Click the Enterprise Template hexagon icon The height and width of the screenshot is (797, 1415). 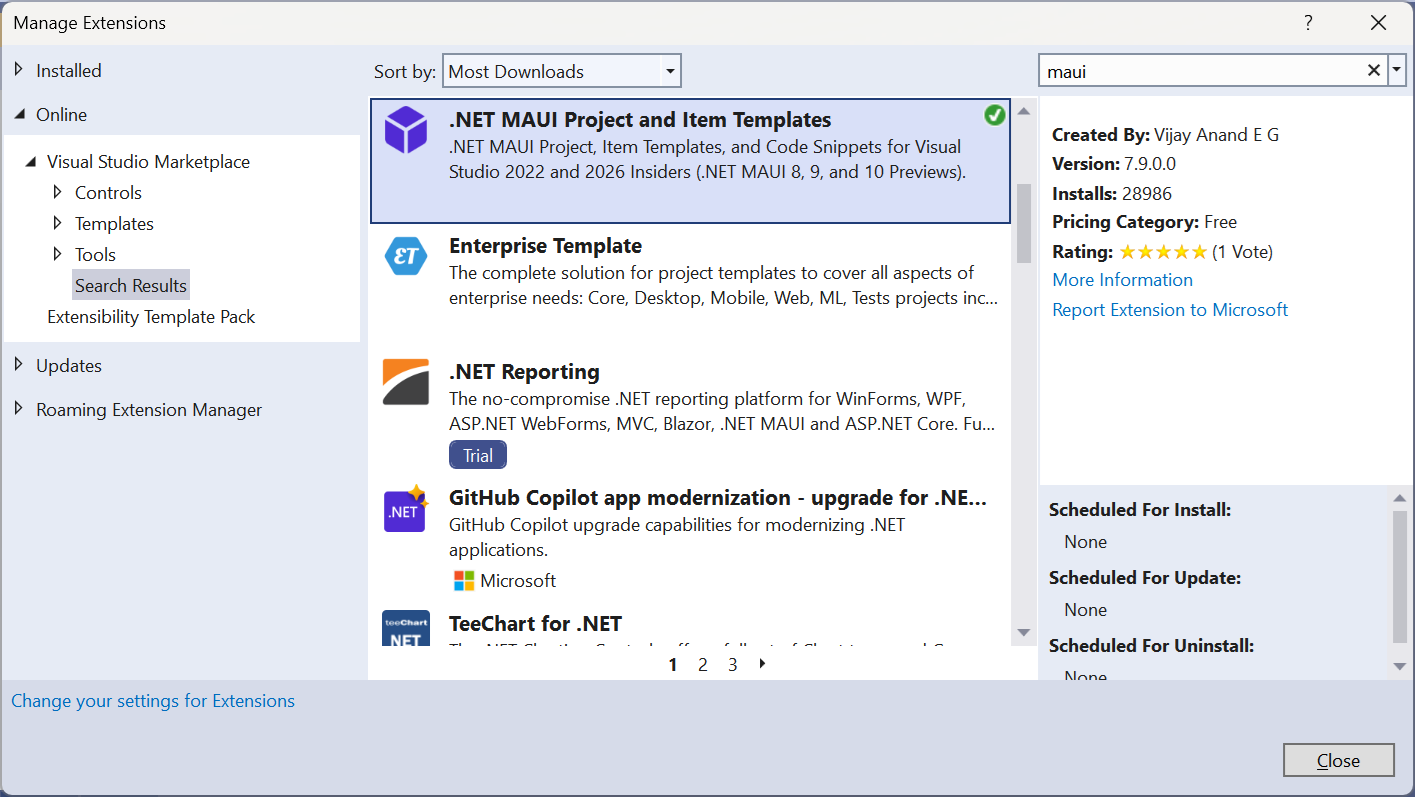(406, 256)
